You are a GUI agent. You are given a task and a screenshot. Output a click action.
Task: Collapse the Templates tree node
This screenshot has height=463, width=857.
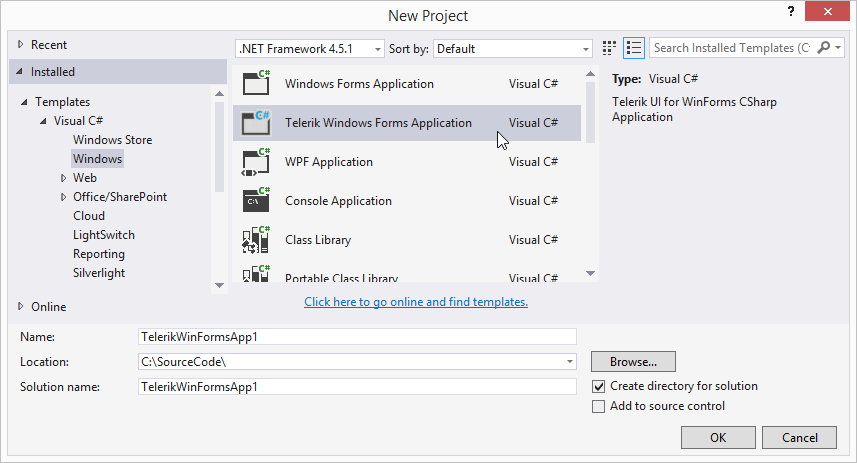coord(24,102)
